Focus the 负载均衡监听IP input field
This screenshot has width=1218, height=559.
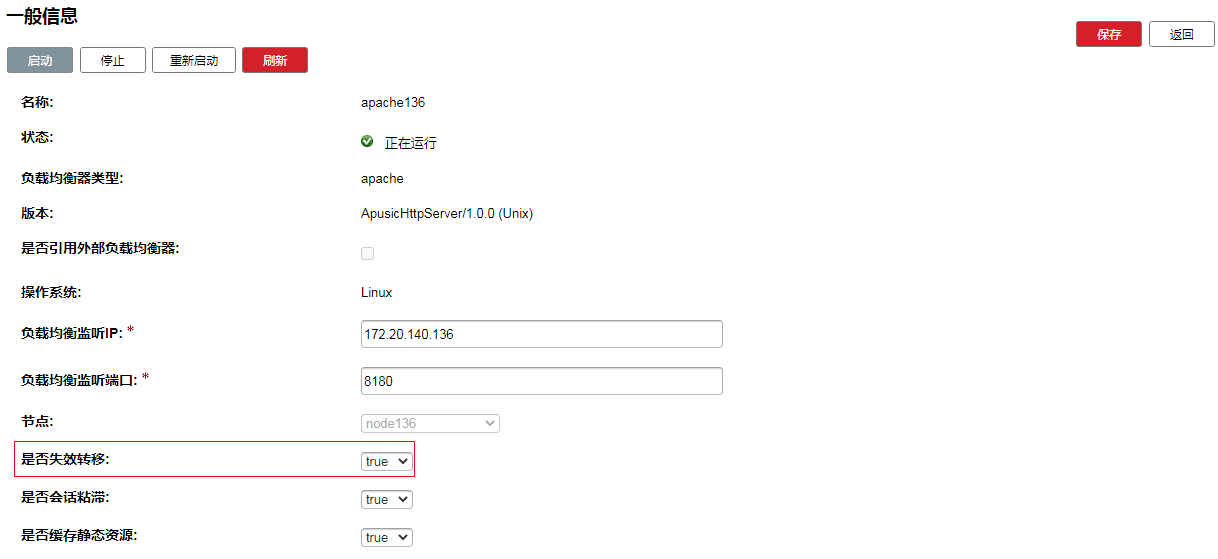[x=541, y=334]
